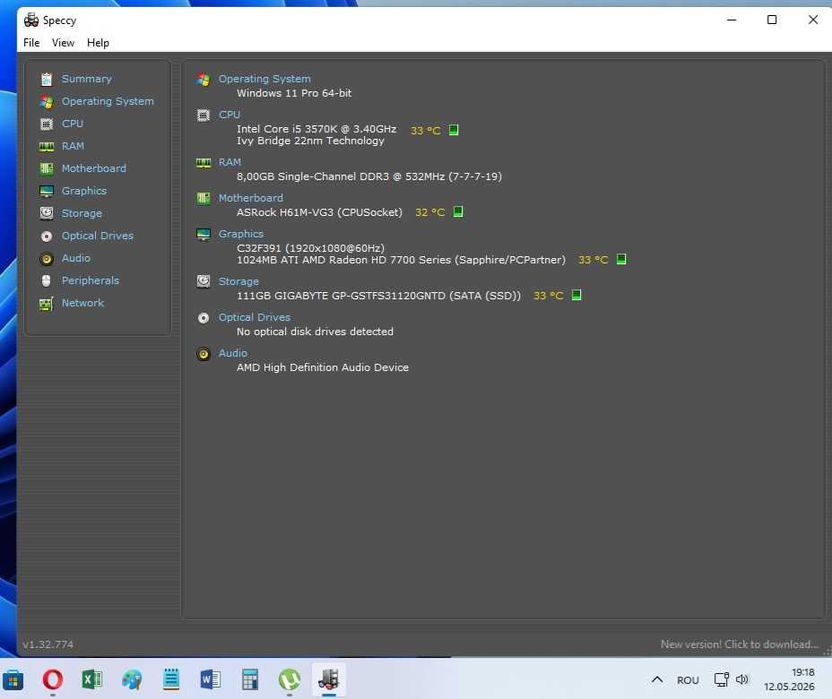Click 'ASRock H61M-VG3 (CPUSocket)' text
The width and height of the screenshot is (832, 699).
[x=319, y=212]
